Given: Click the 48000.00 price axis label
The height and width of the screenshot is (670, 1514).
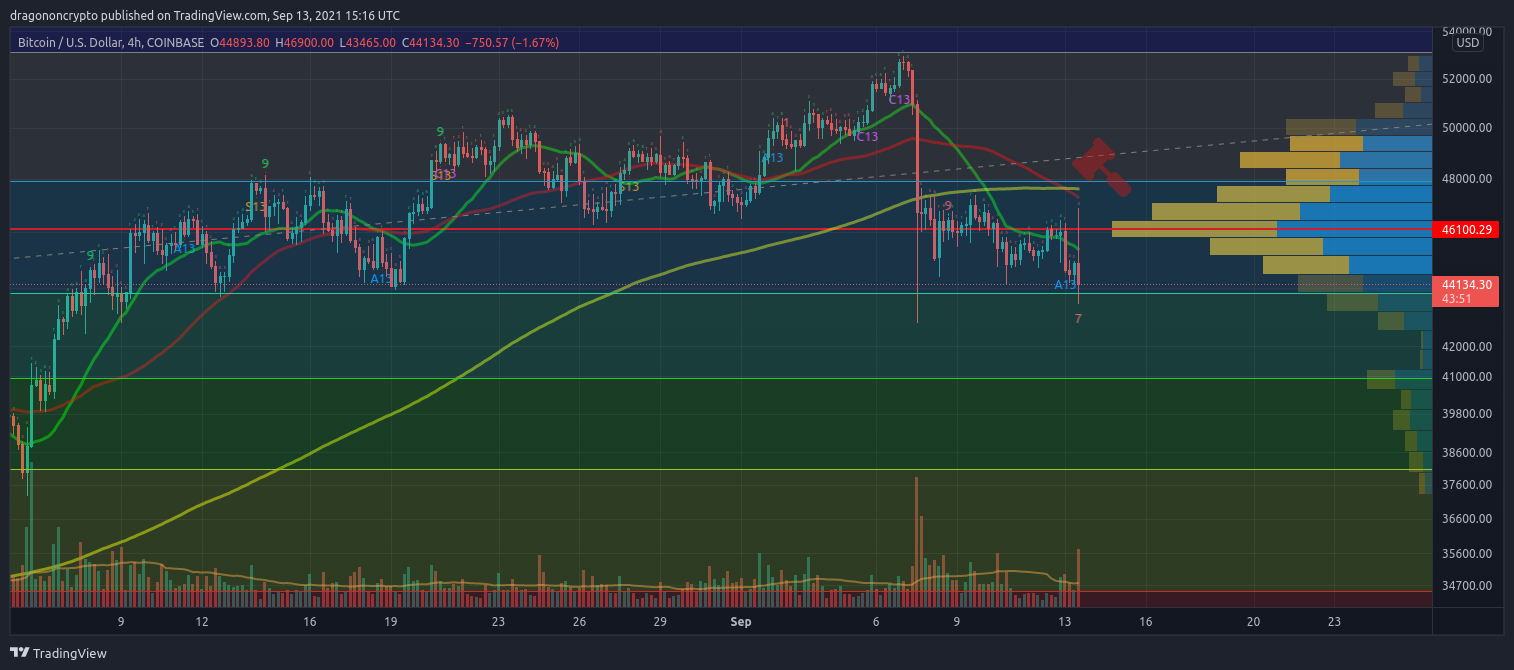Looking at the screenshot, I should click(x=1467, y=179).
